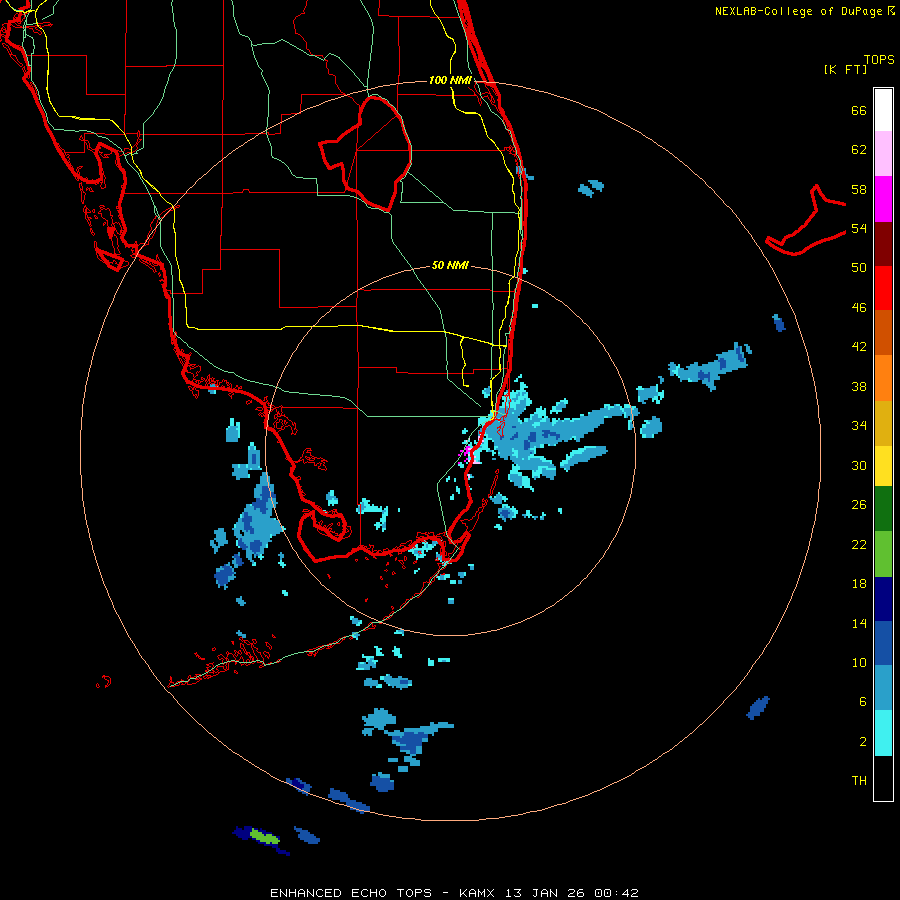Viewport: 900px width, 900px height.
Task: Click the yellow 30 kft legend swatch
Action: 883,465
